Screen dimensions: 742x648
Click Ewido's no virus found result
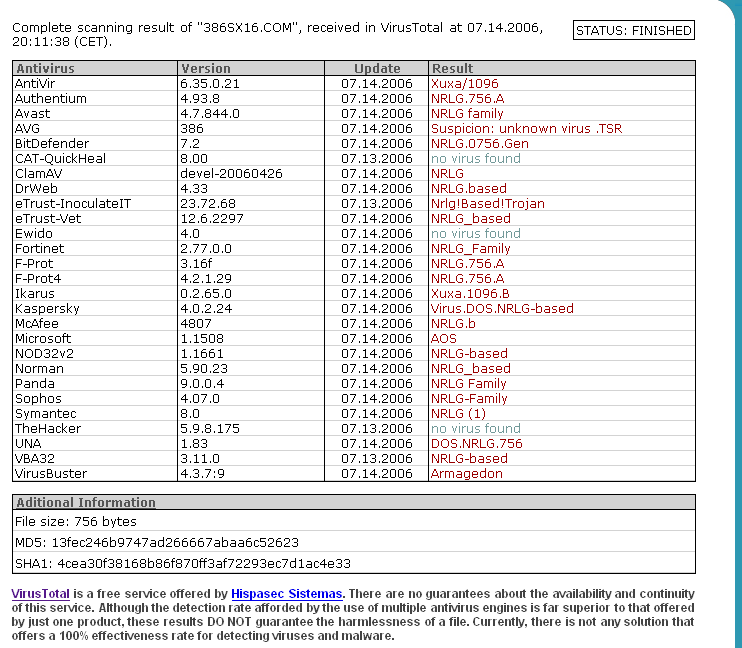pyautogui.click(x=476, y=233)
